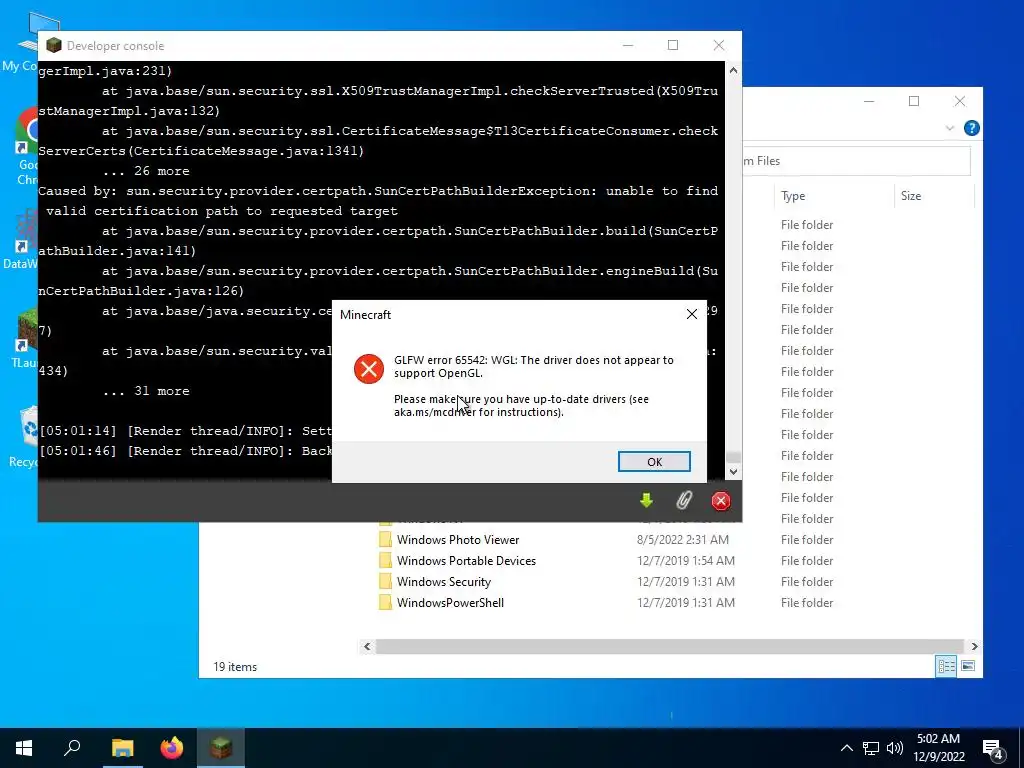Open the taskbar clock showing 5:02 AM
This screenshot has height=768, width=1024.
pos(938,748)
